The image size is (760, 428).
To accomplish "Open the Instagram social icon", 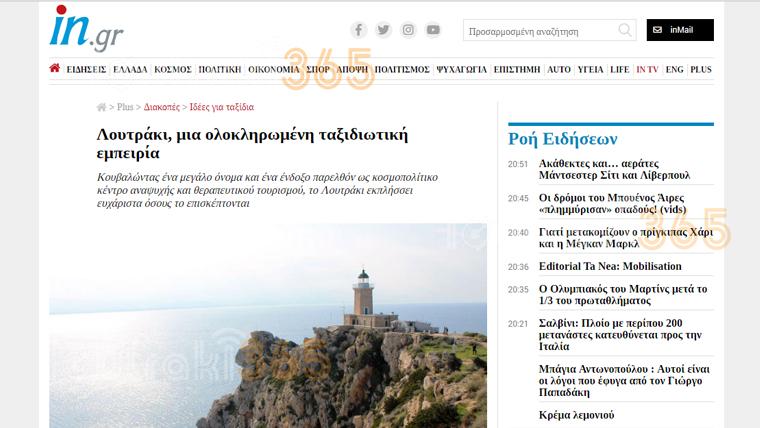I will (408, 30).
